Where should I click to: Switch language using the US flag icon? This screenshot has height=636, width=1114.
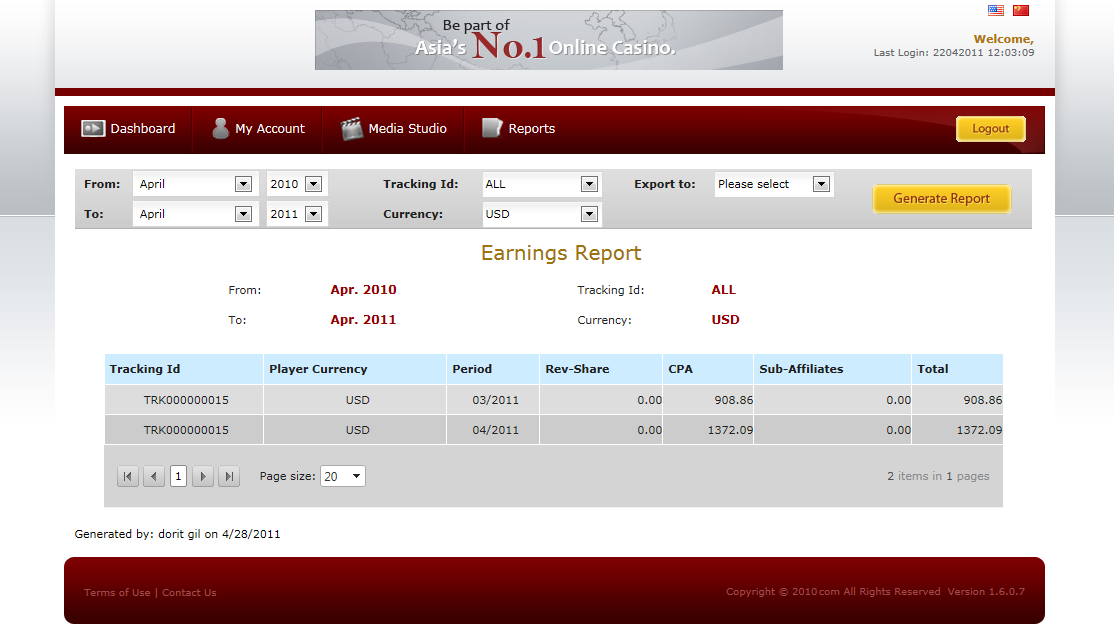tap(996, 11)
